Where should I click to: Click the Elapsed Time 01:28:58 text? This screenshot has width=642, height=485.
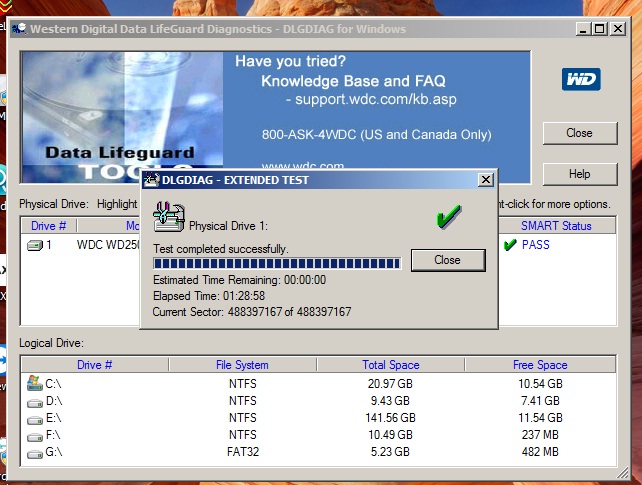pyautogui.click(x=209, y=296)
